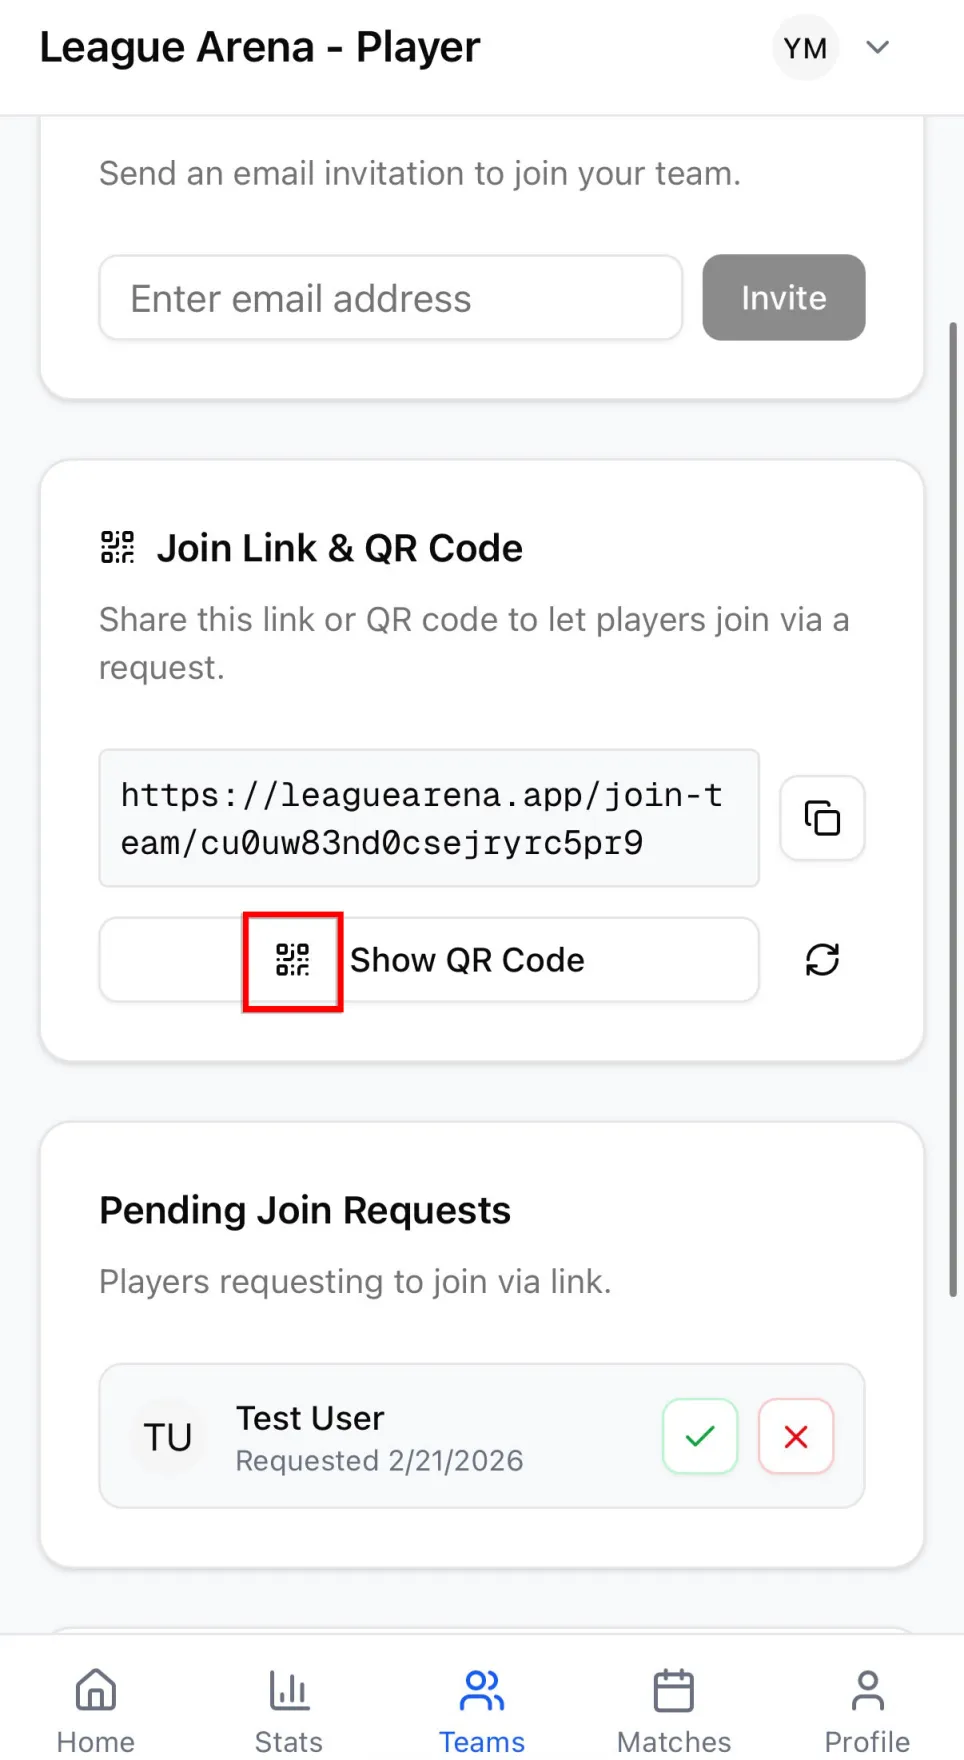The width and height of the screenshot is (964, 1760).
Task: Approve Test User's join request
Action: coord(699,1437)
